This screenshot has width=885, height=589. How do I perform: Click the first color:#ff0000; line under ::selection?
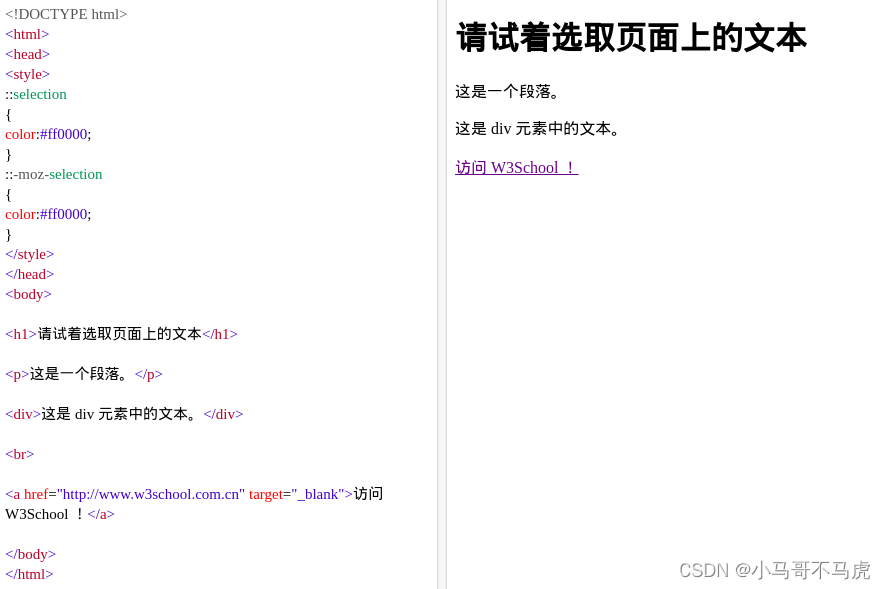pos(48,134)
